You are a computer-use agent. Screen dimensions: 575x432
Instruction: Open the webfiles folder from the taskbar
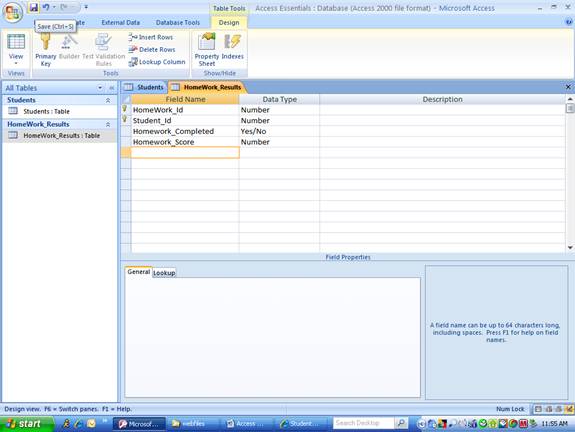point(193,424)
